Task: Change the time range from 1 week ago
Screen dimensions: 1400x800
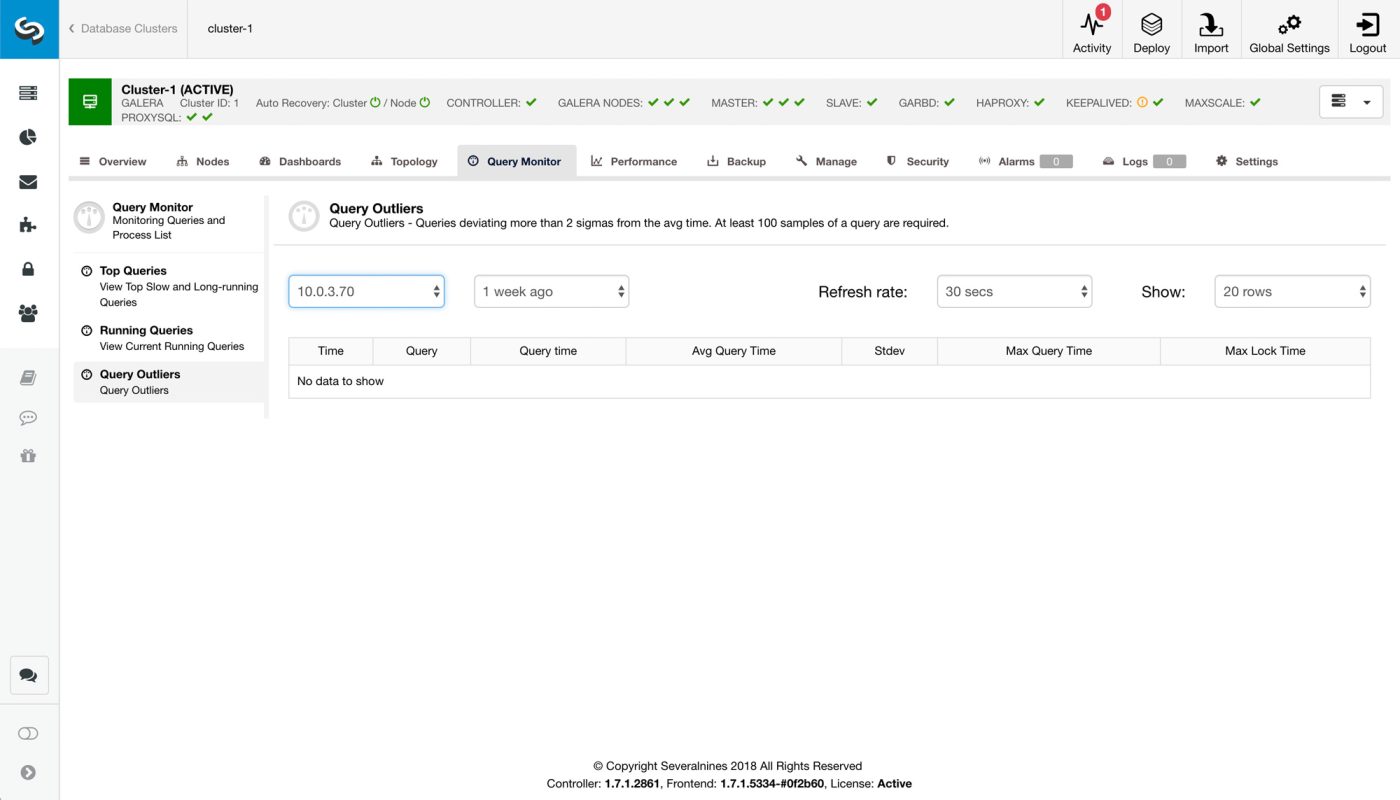Action: [551, 291]
